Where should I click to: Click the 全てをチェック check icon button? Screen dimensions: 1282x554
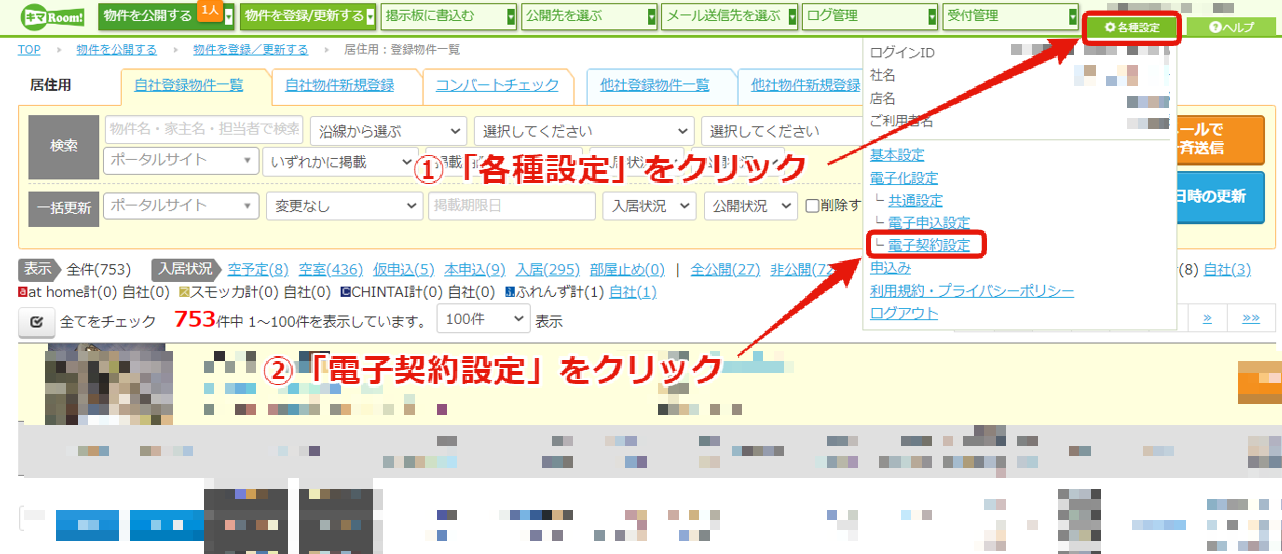point(37,321)
